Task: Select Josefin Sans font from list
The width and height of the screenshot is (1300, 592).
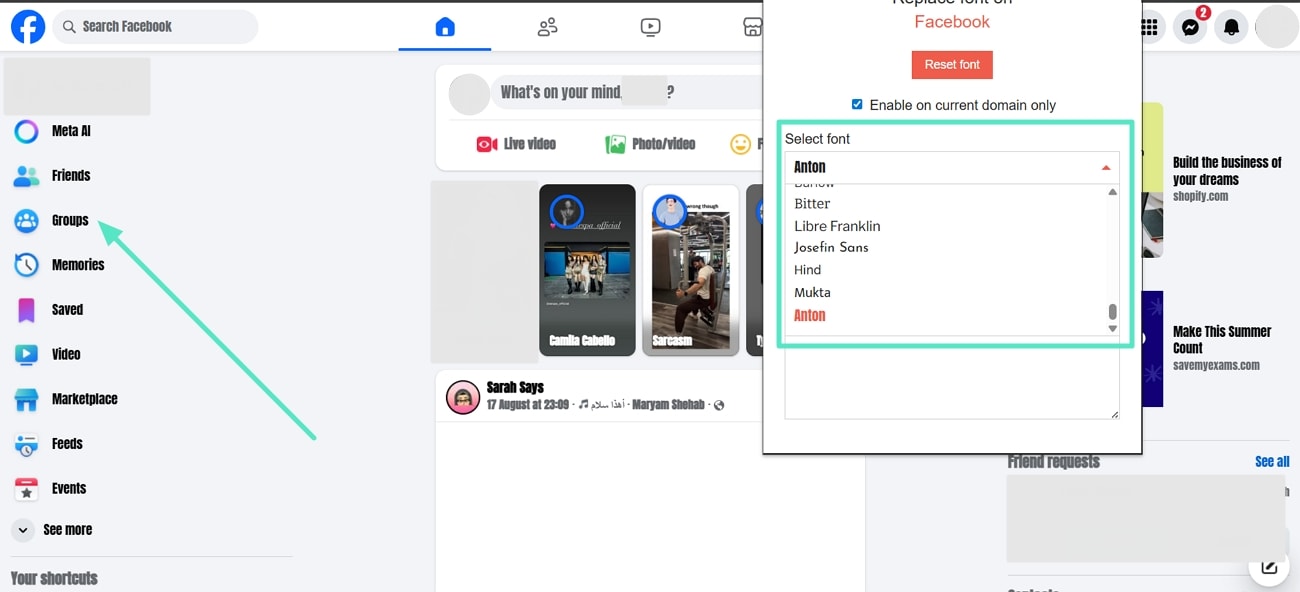Action: pos(831,248)
